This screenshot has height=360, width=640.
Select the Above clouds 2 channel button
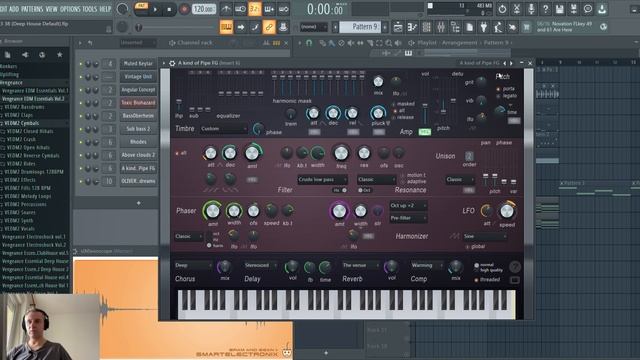138,155
